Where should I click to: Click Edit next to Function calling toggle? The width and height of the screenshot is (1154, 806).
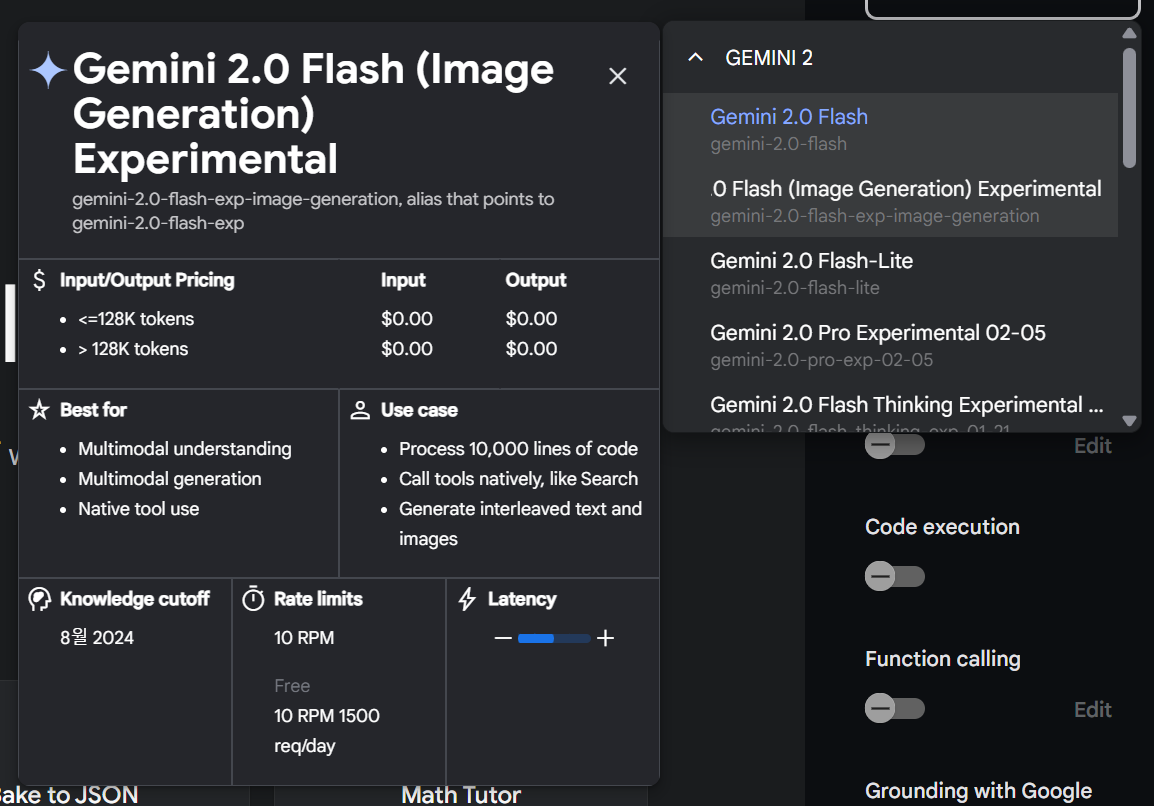pyautogui.click(x=1092, y=710)
